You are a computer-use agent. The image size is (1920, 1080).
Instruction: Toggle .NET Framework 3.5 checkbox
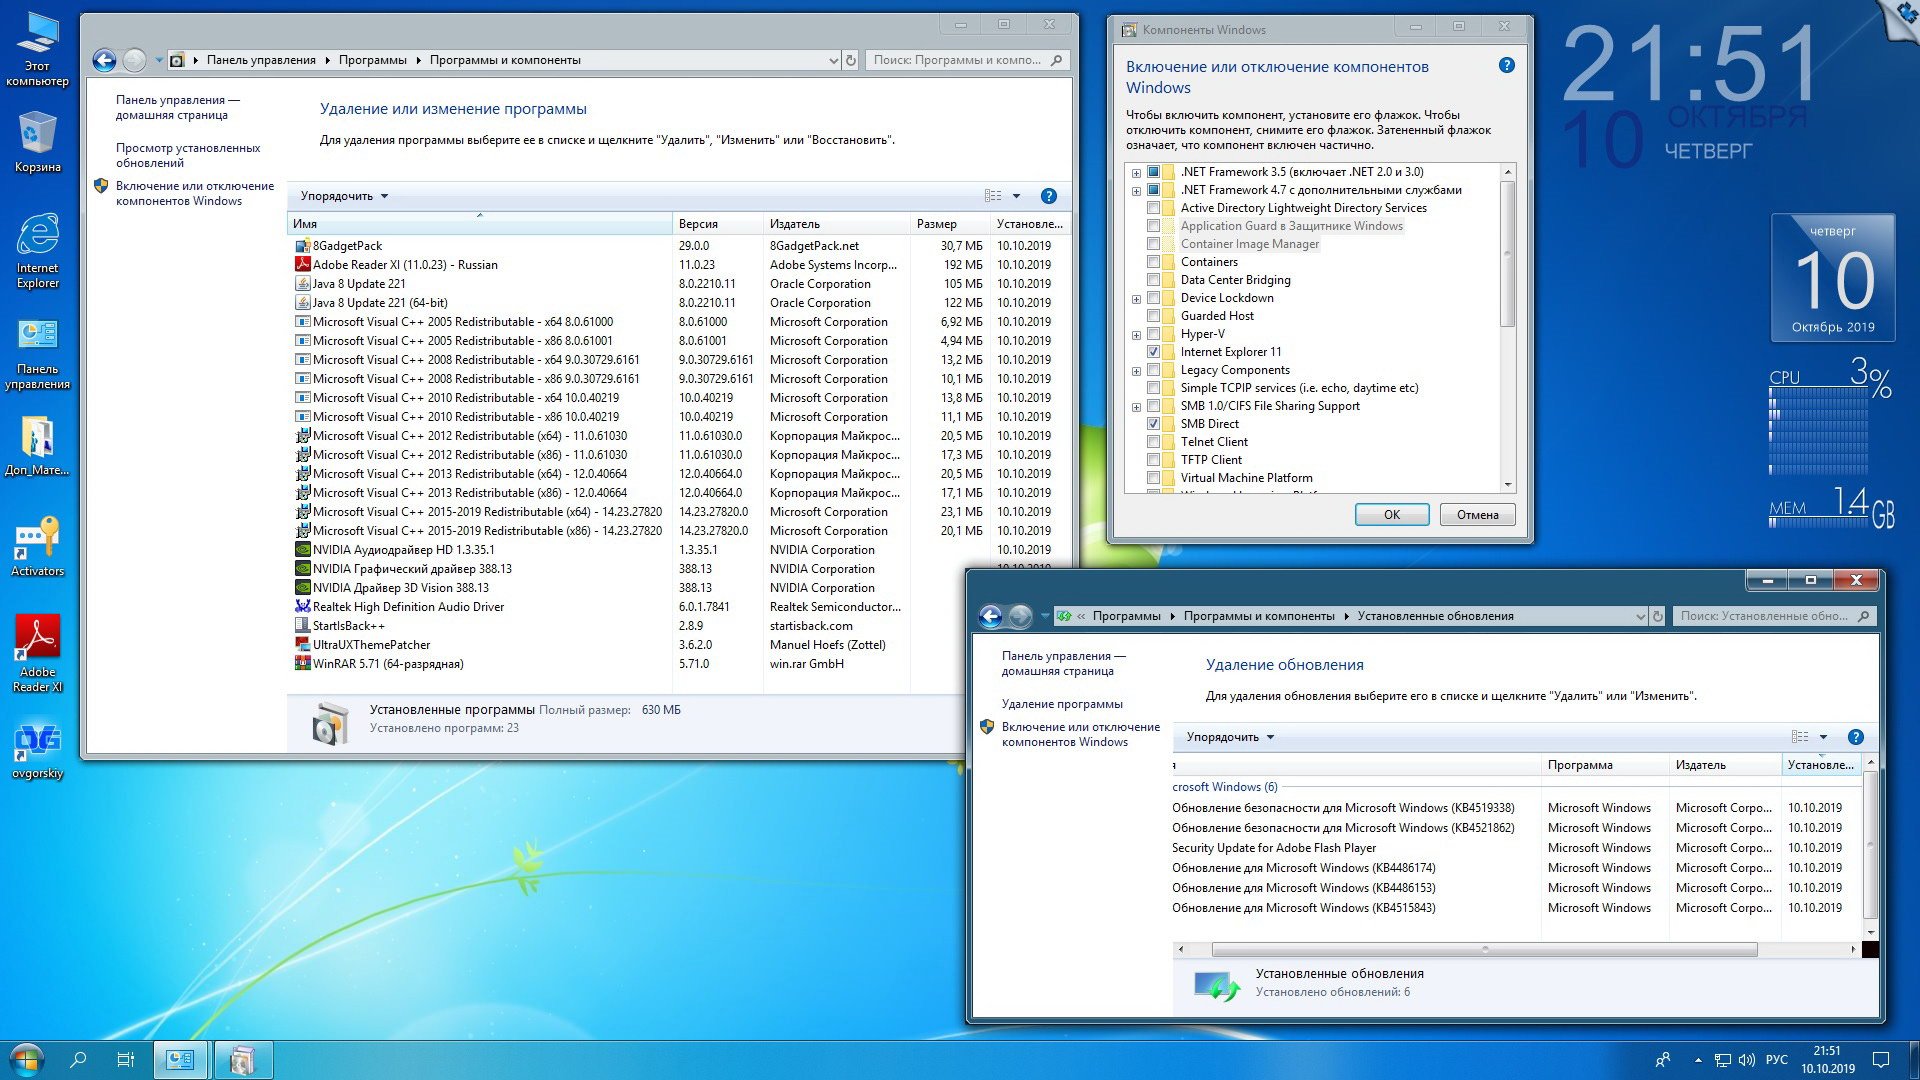click(x=1153, y=172)
